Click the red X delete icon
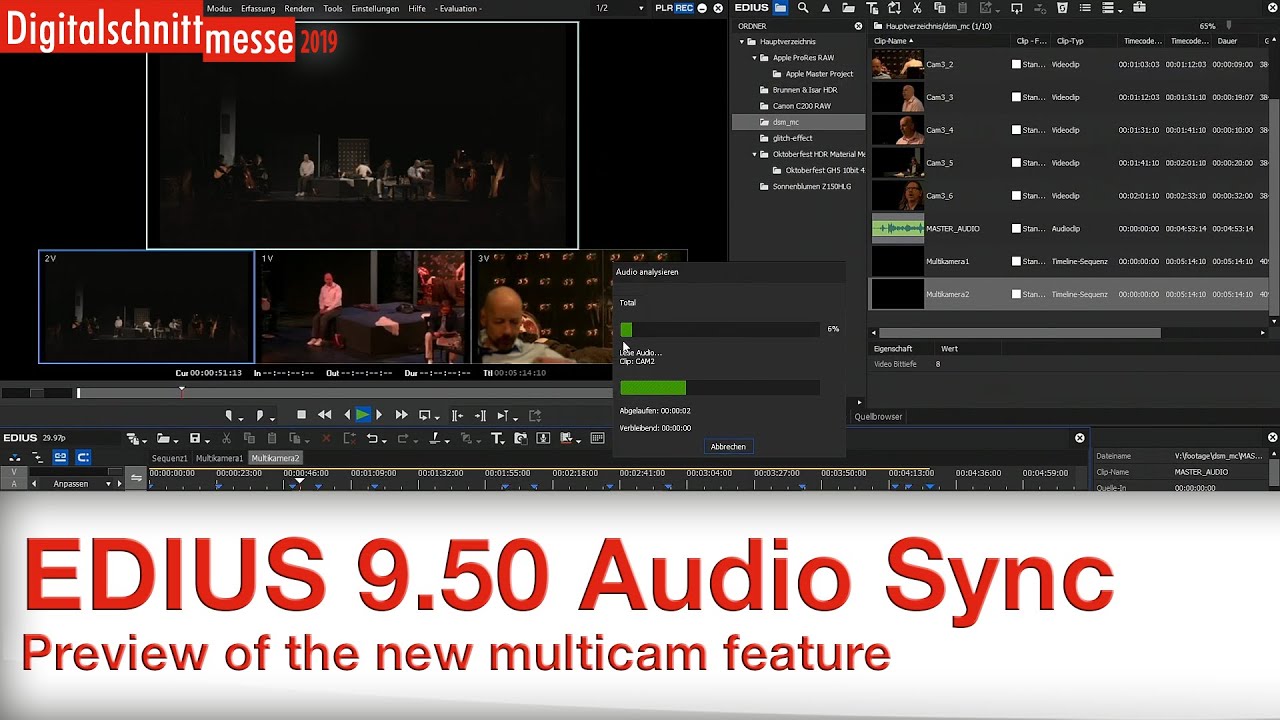 (326, 438)
